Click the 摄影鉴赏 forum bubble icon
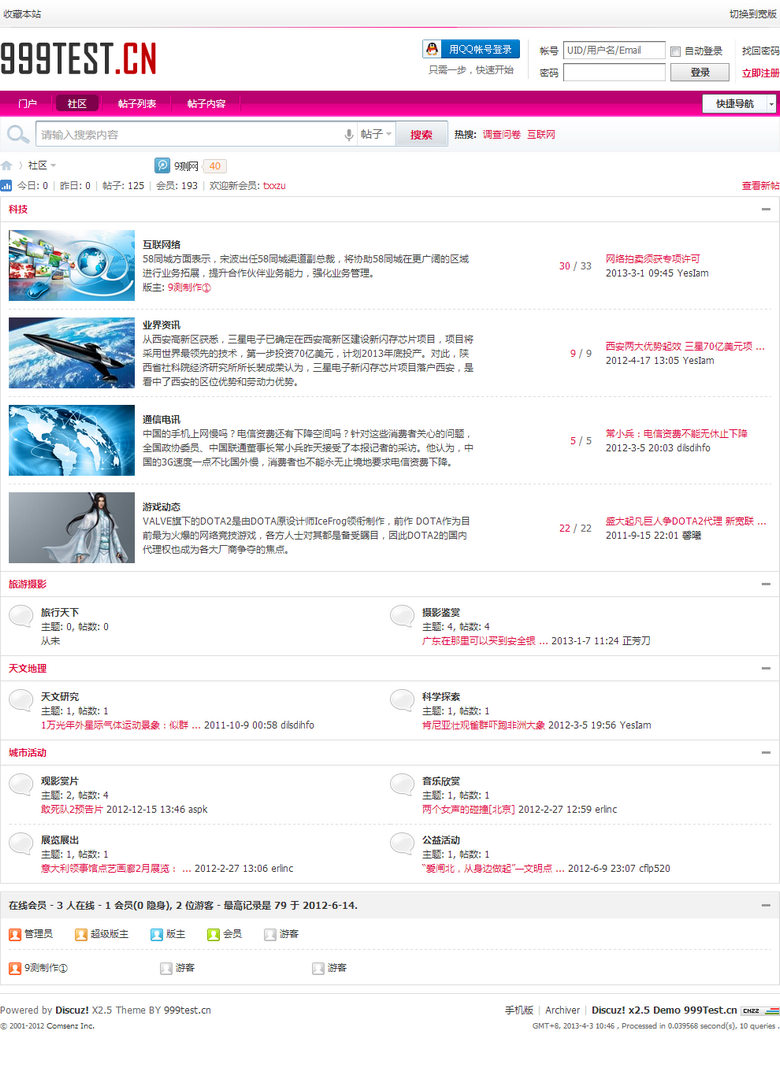The height and width of the screenshot is (1072, 780). pos(402,616)
